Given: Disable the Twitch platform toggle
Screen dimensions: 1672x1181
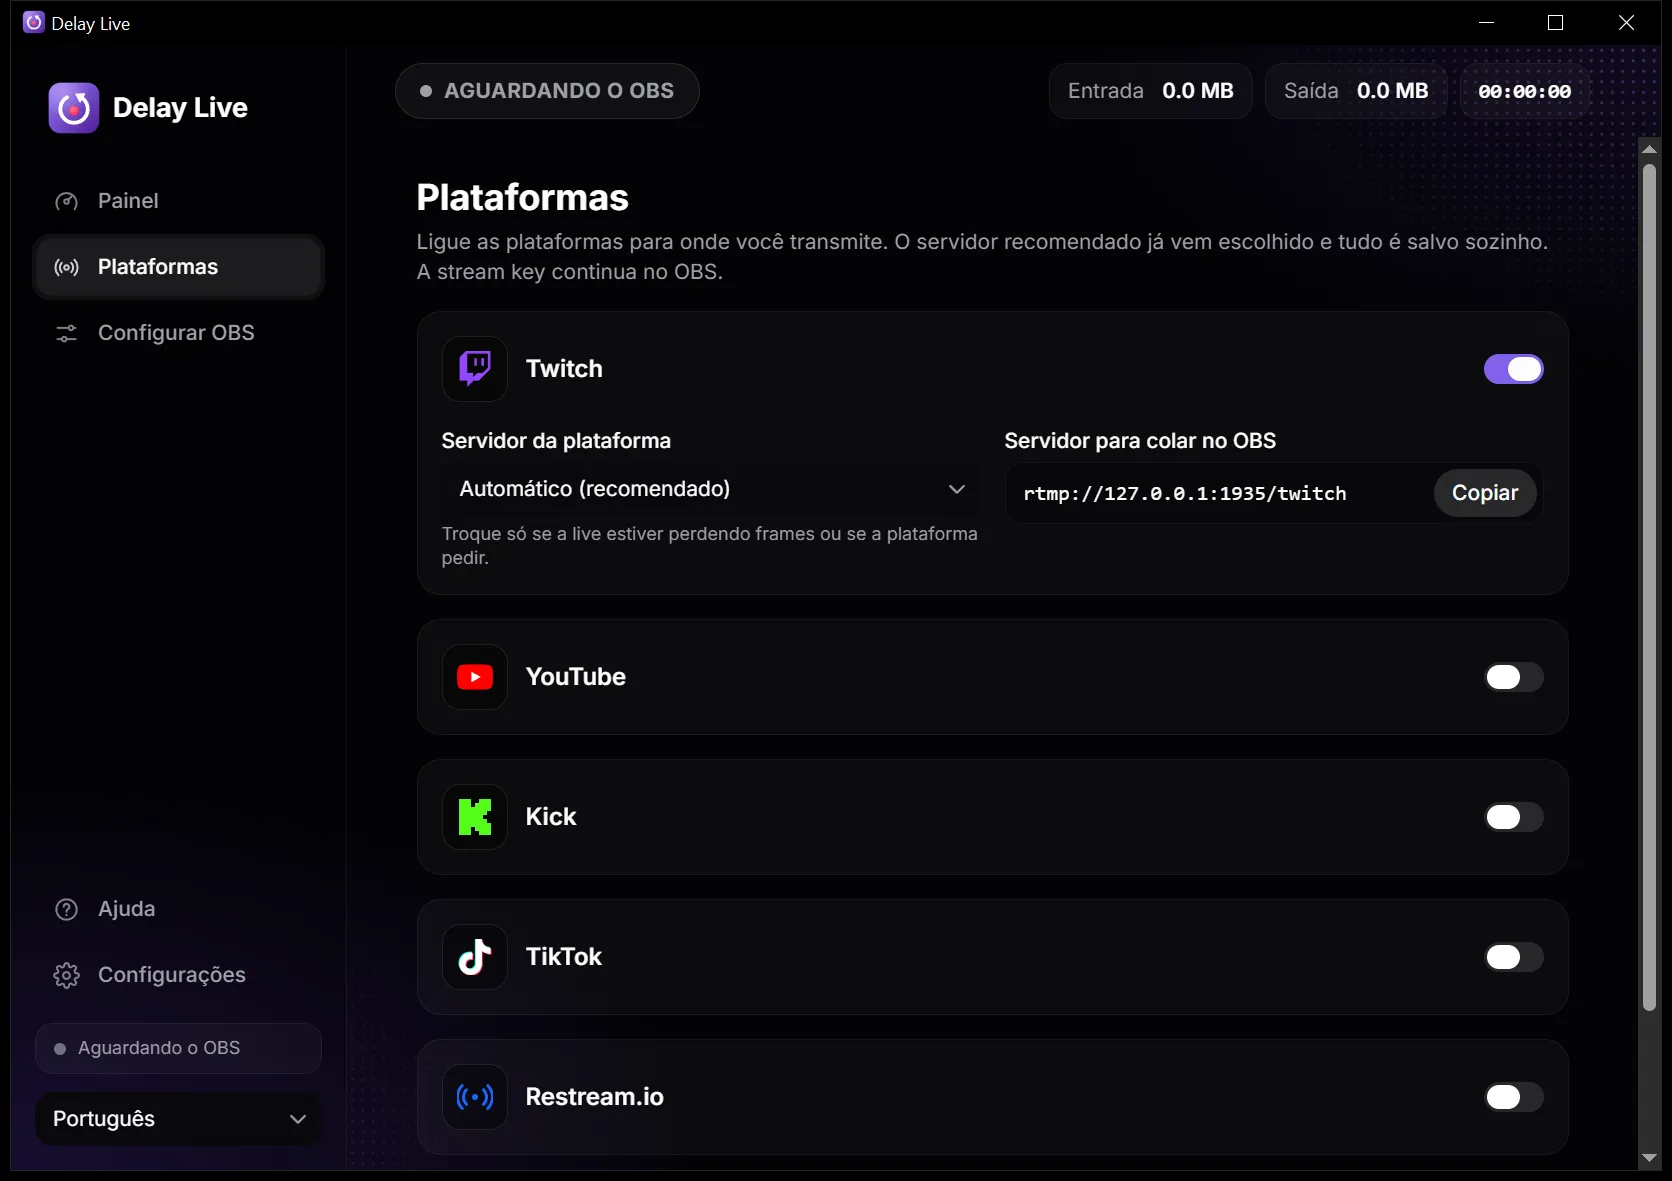Looking at the screenshot, I should (x=1513, y=369).
